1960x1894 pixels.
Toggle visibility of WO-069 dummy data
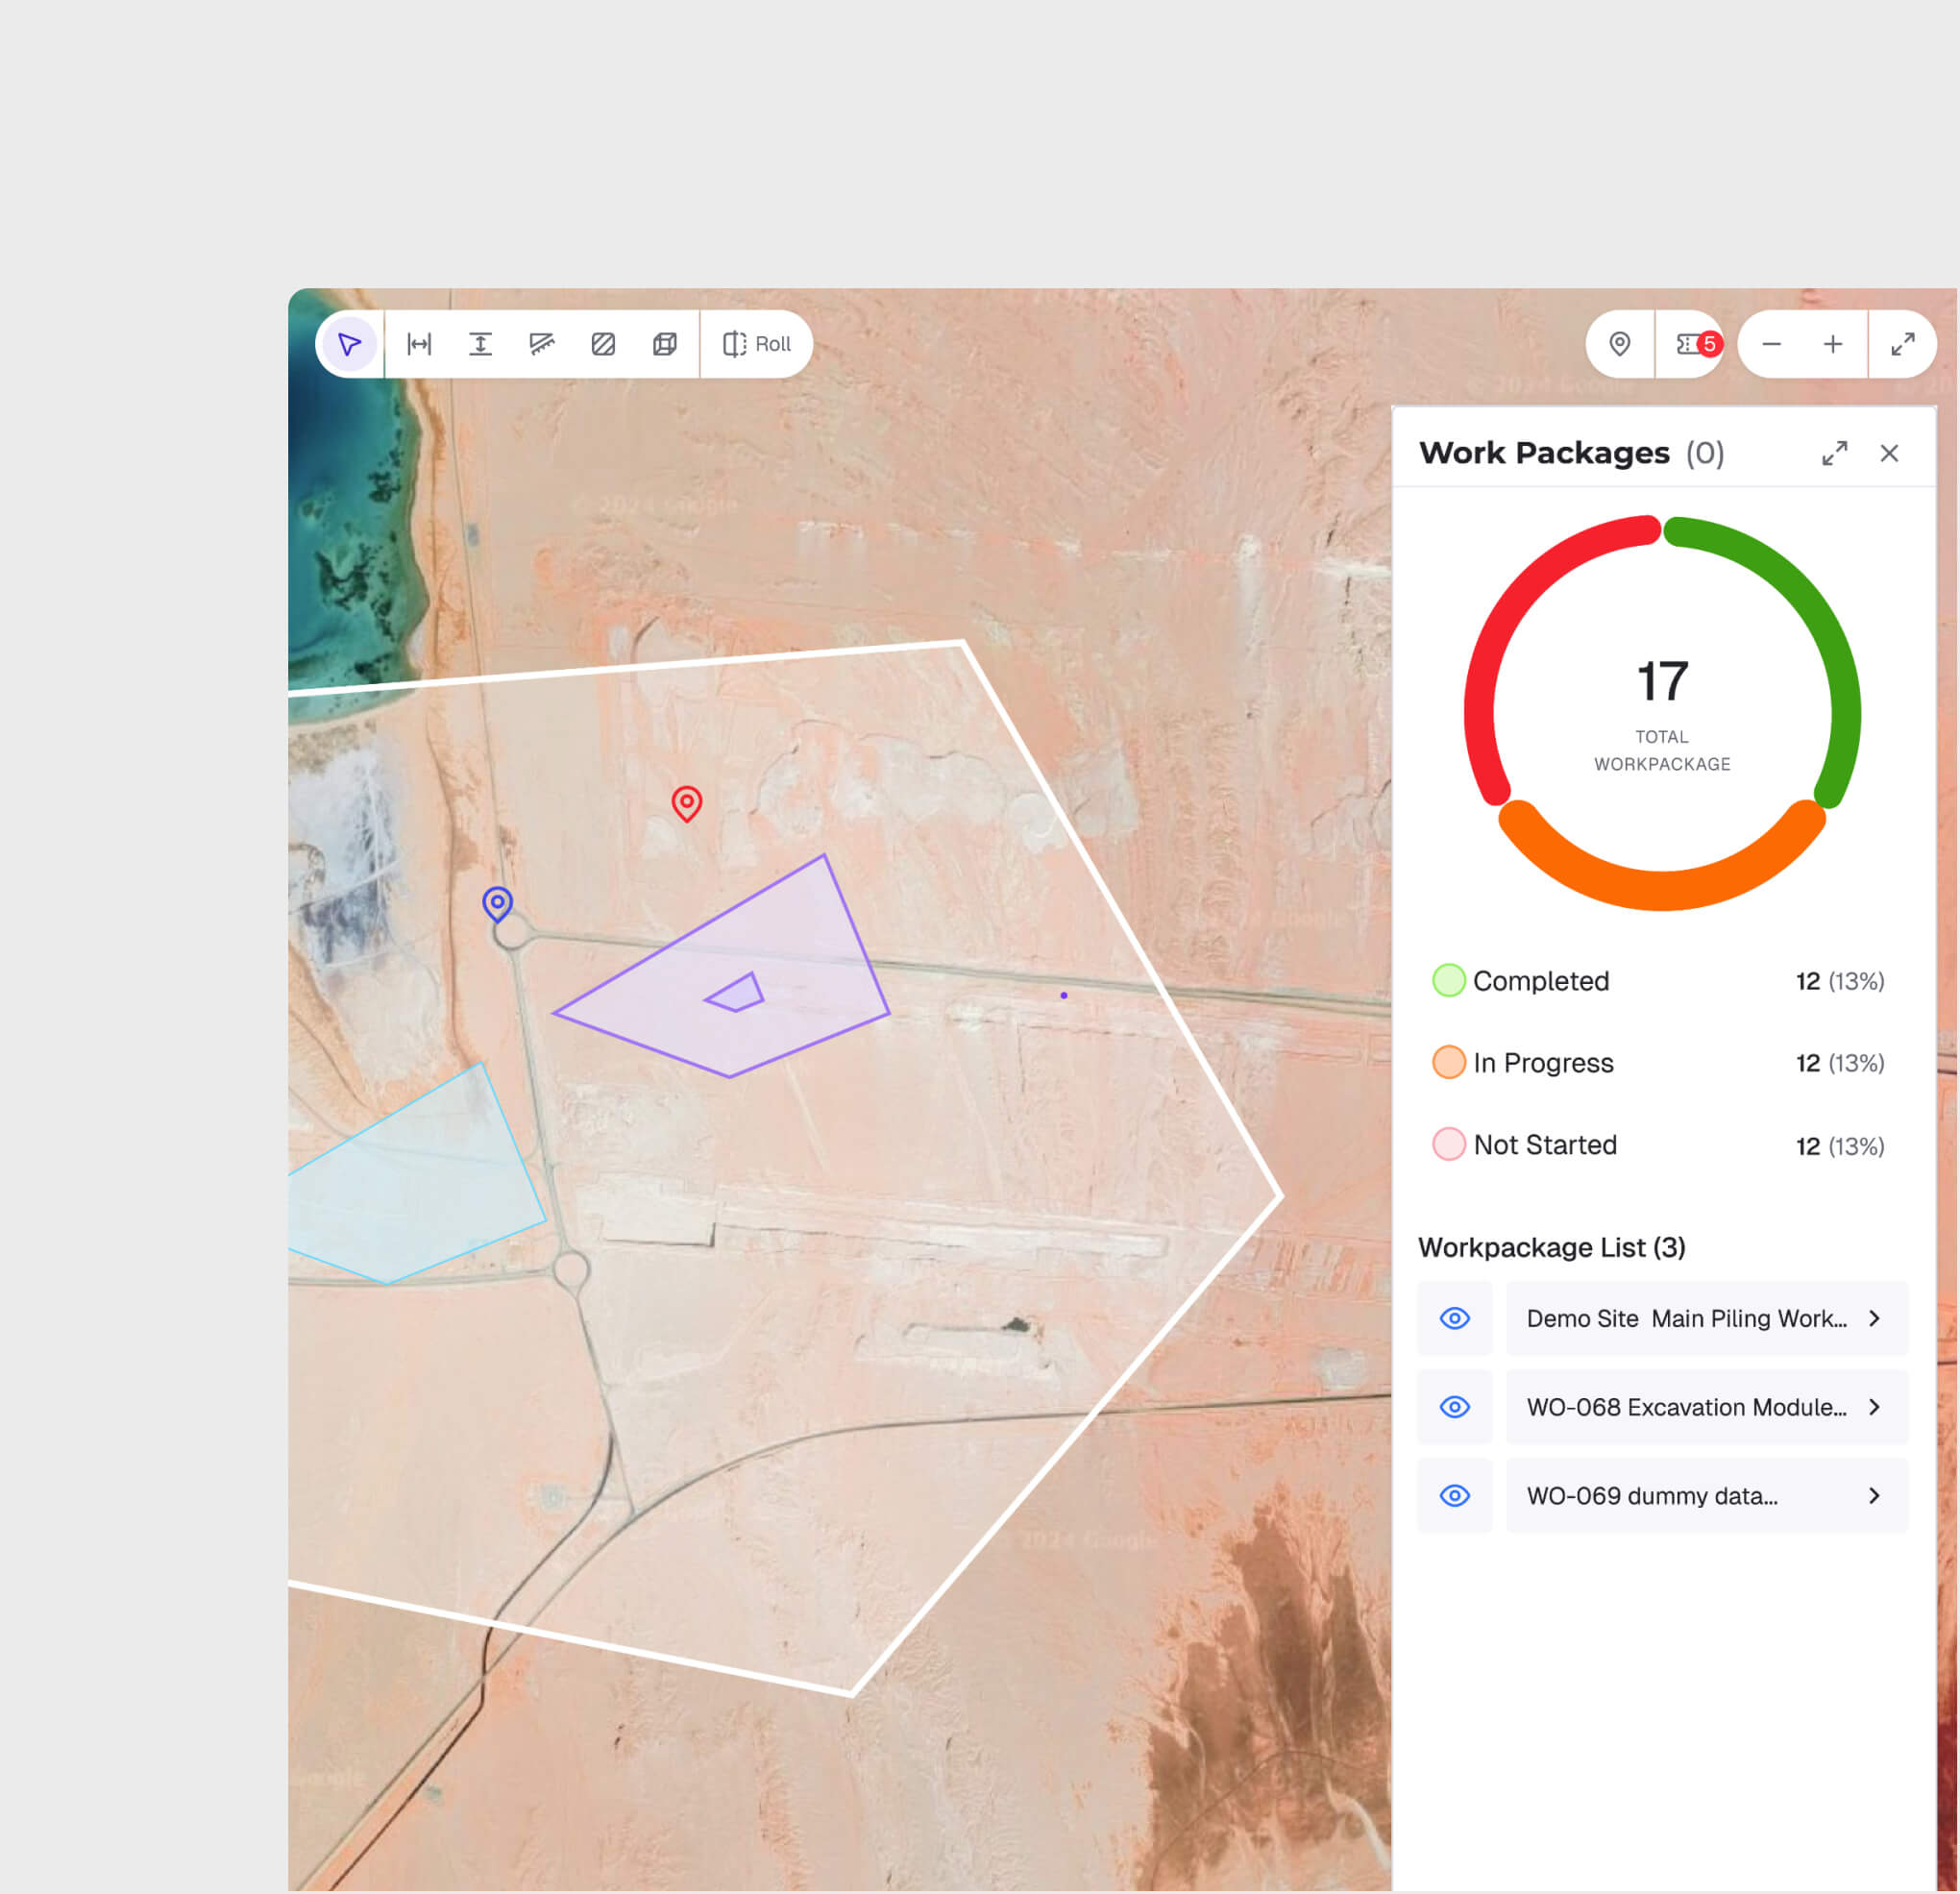tap(1454, 1495)
